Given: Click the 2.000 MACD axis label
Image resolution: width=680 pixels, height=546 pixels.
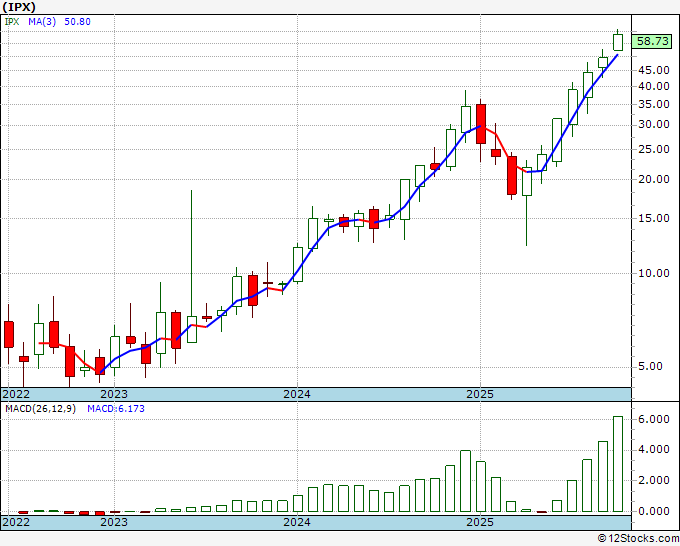Looking at the screenshot, I should (654, 481).
